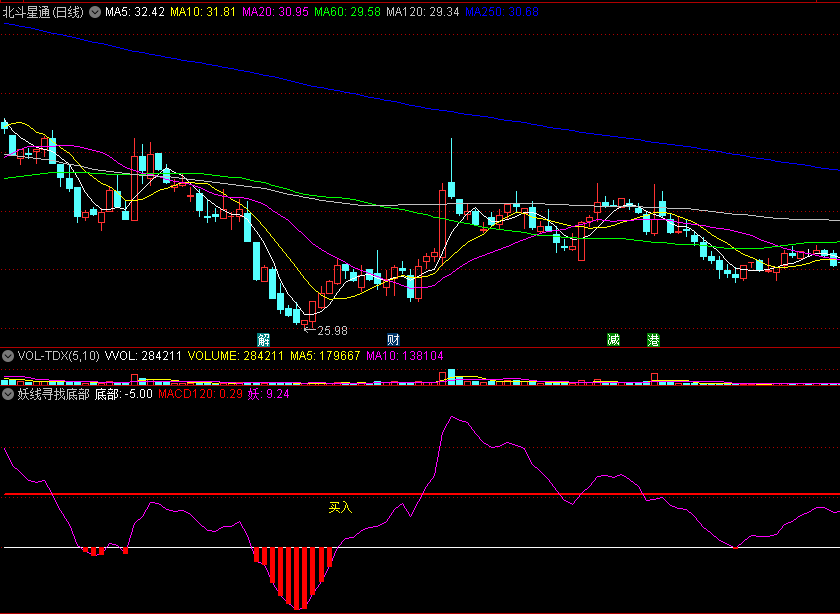The width and height of the screenshot is (840, 614).
Task: Expand the main chart indicator dropdown next to 北斗星通
Action: click(x=95, y=12)
